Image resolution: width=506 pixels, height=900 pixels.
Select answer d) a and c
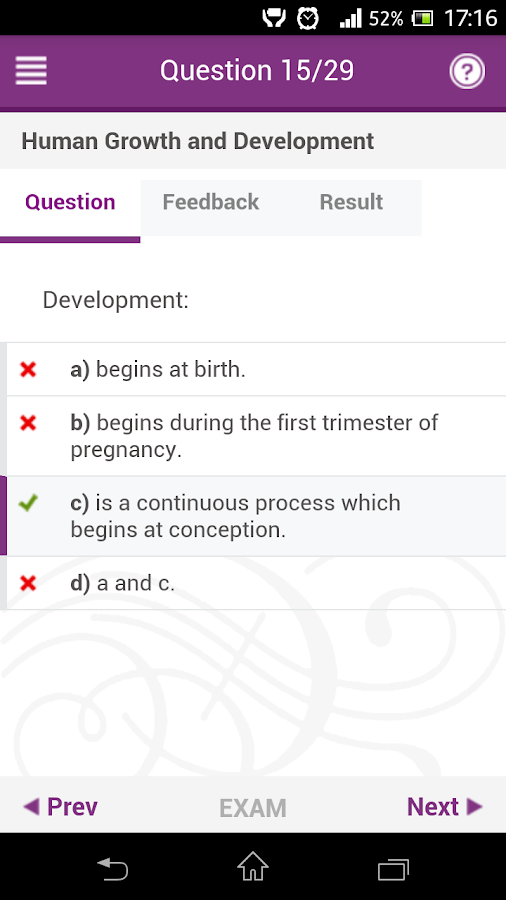(x=256, y=583)
